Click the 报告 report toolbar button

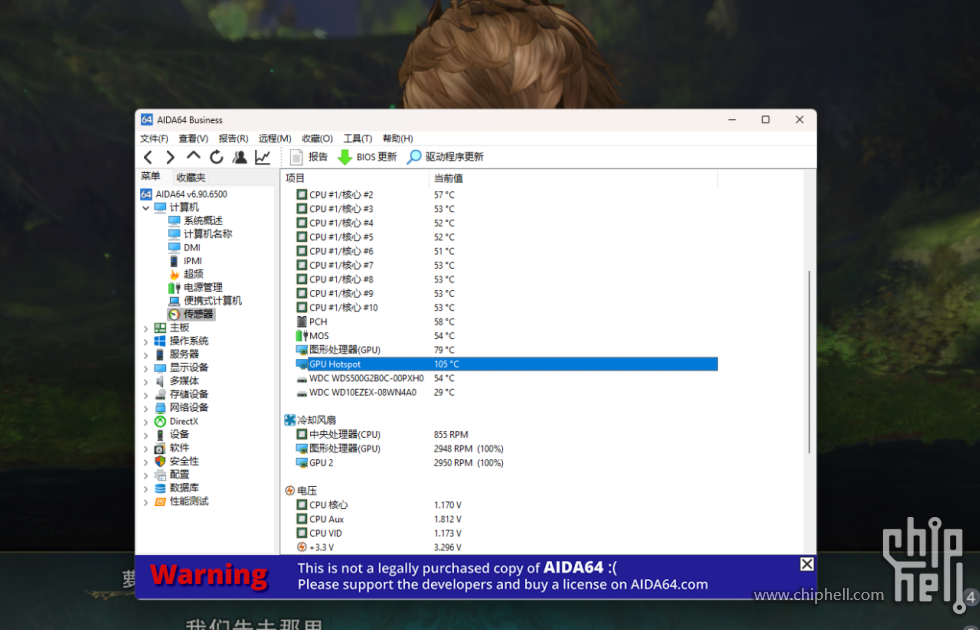(x=309, y=157)
